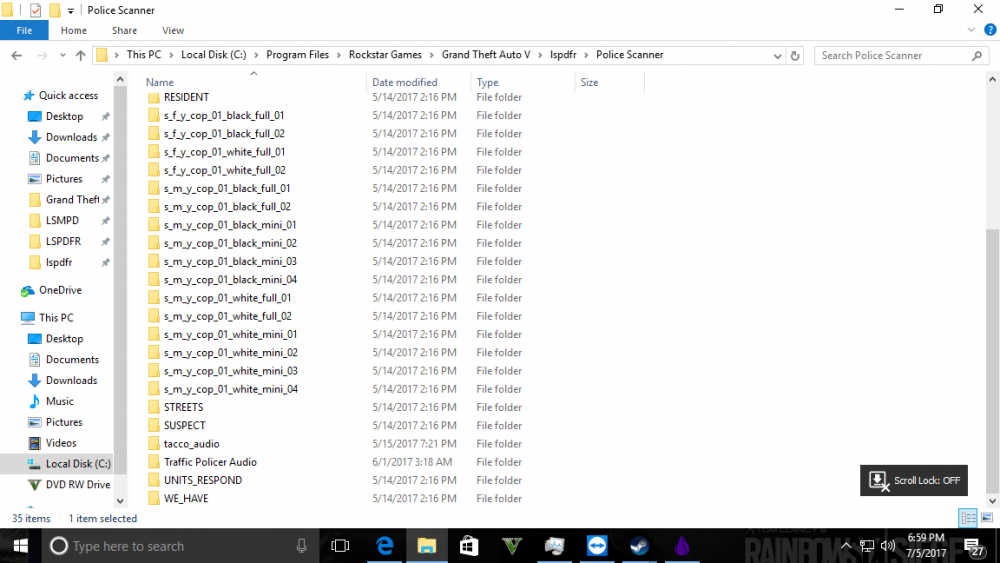Open Music under This PC

[x=59, y=401]
